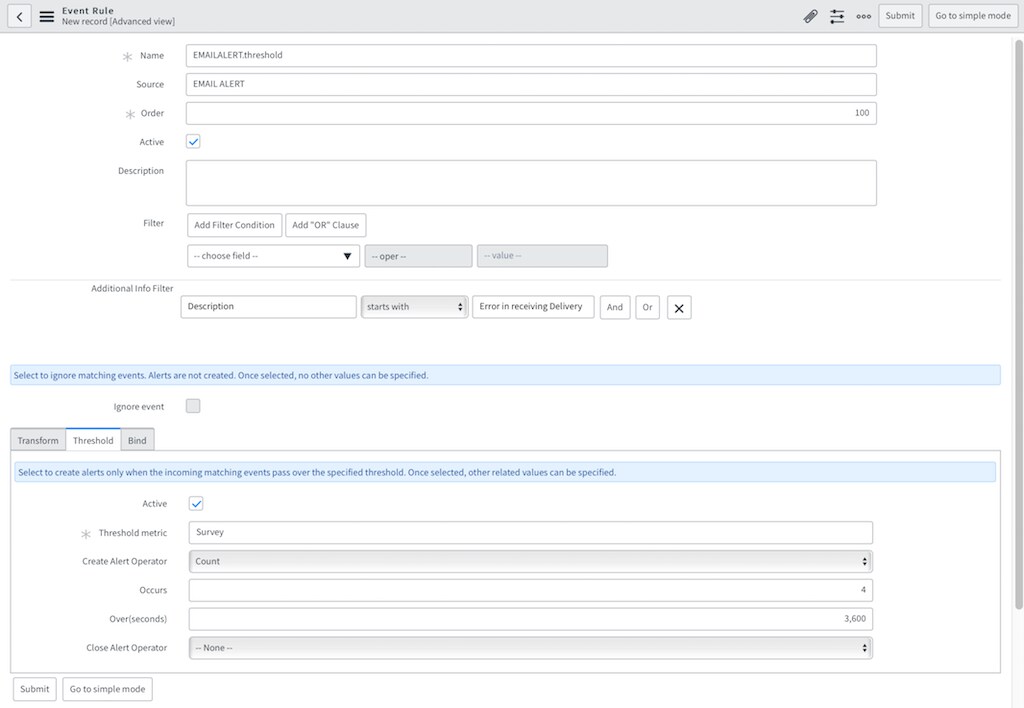Click the 'Event Rule' header title
This screenshot has height=708, width=1024.
tap(88, 10)
